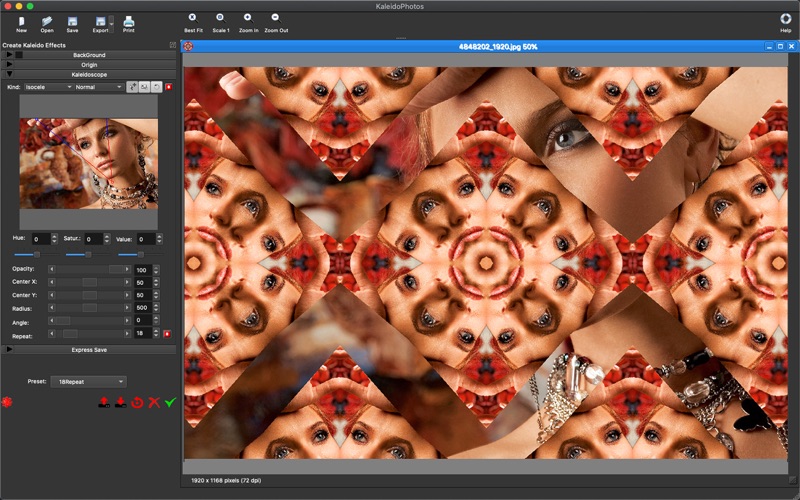
Task: Click the Value slider handle
Action: (141, 254)
